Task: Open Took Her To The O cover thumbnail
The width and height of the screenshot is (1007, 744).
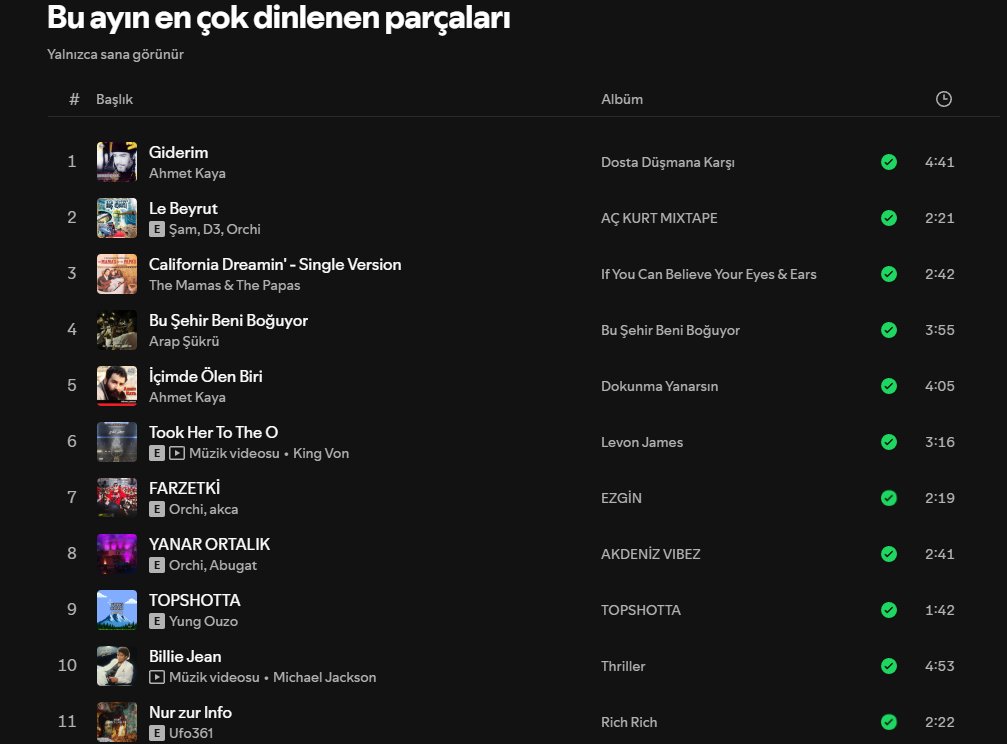Action: (117, 442)
